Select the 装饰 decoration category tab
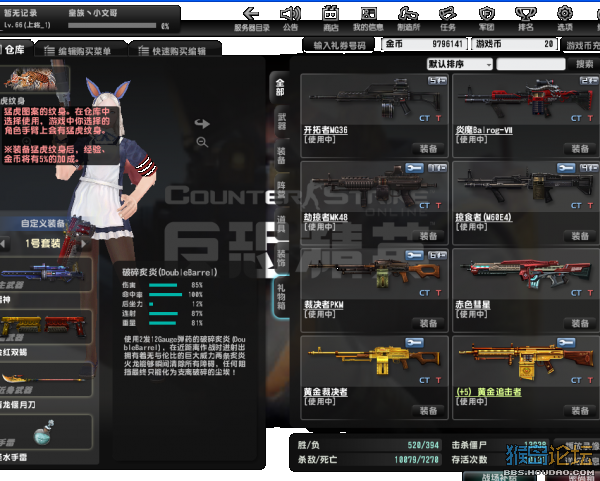This screenshot has height=481, width=600. (x=281, y=258)
